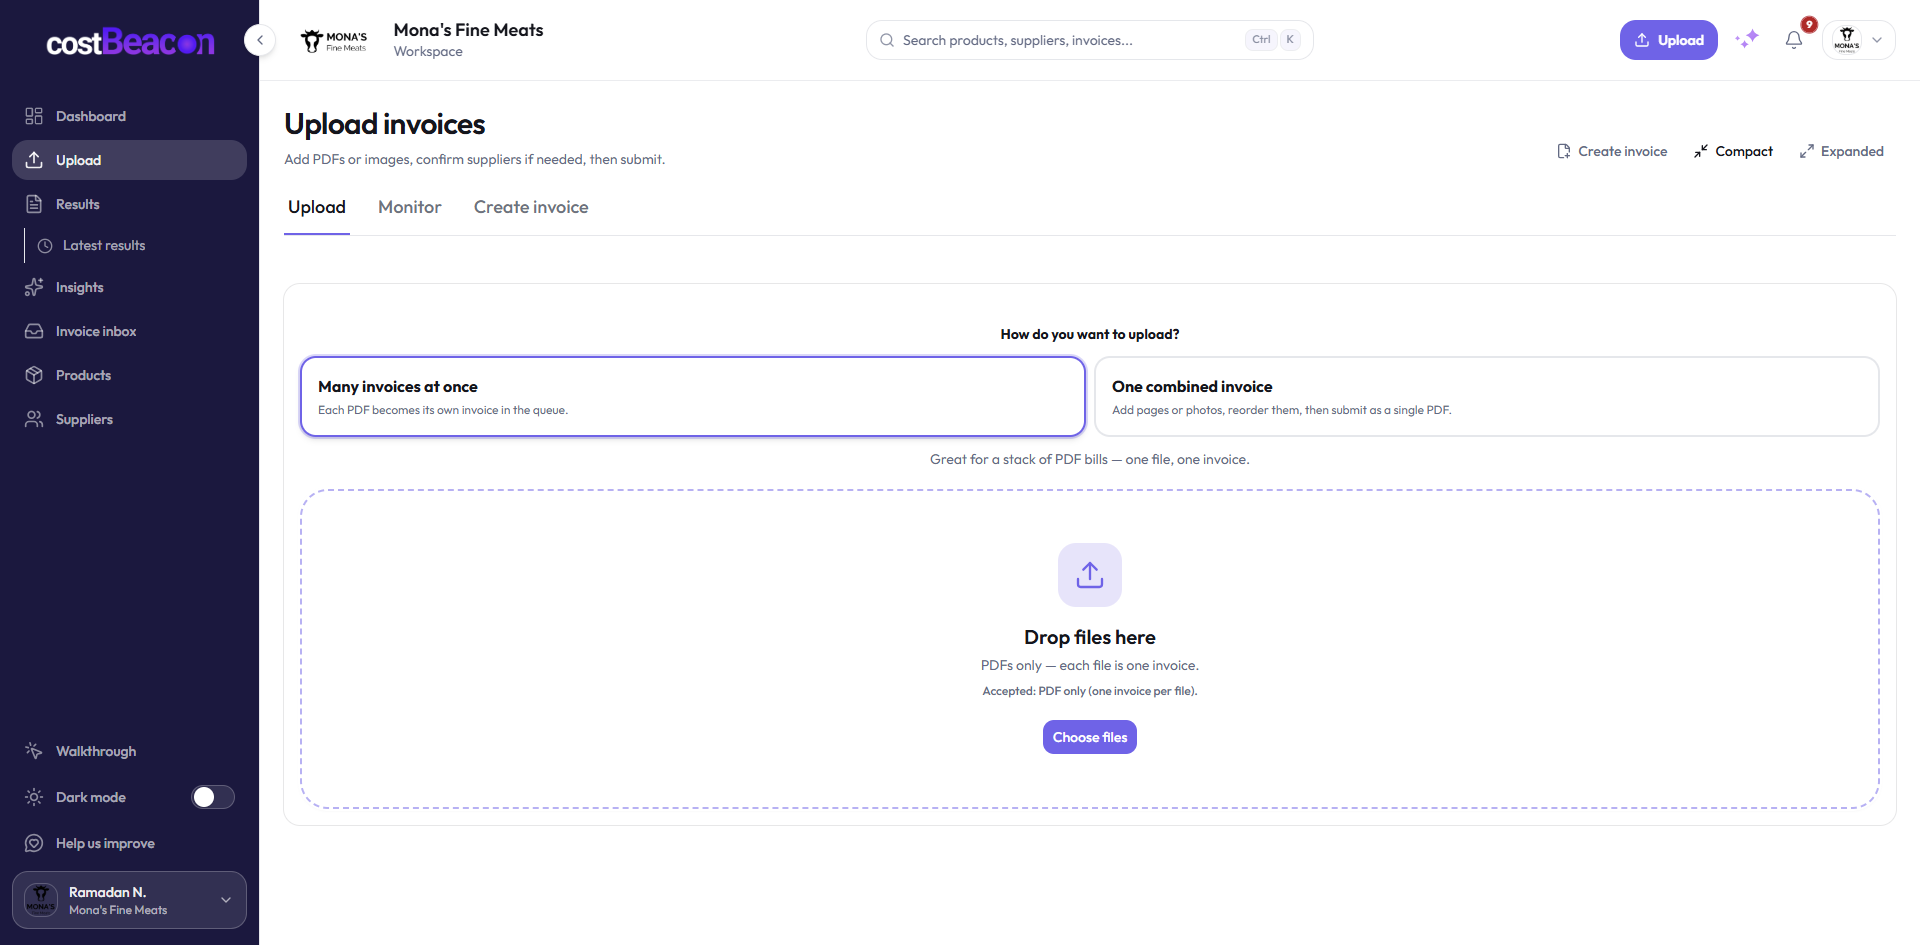This screenshot has height=945, width=1920.
Task: Click the upload arrow icon in drop zone
Action: point(1090,575)
